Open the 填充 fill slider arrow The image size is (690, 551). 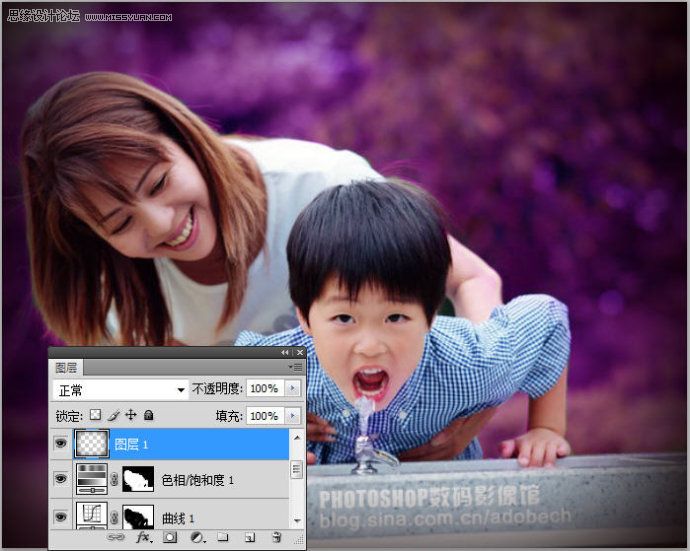(292, 416)
